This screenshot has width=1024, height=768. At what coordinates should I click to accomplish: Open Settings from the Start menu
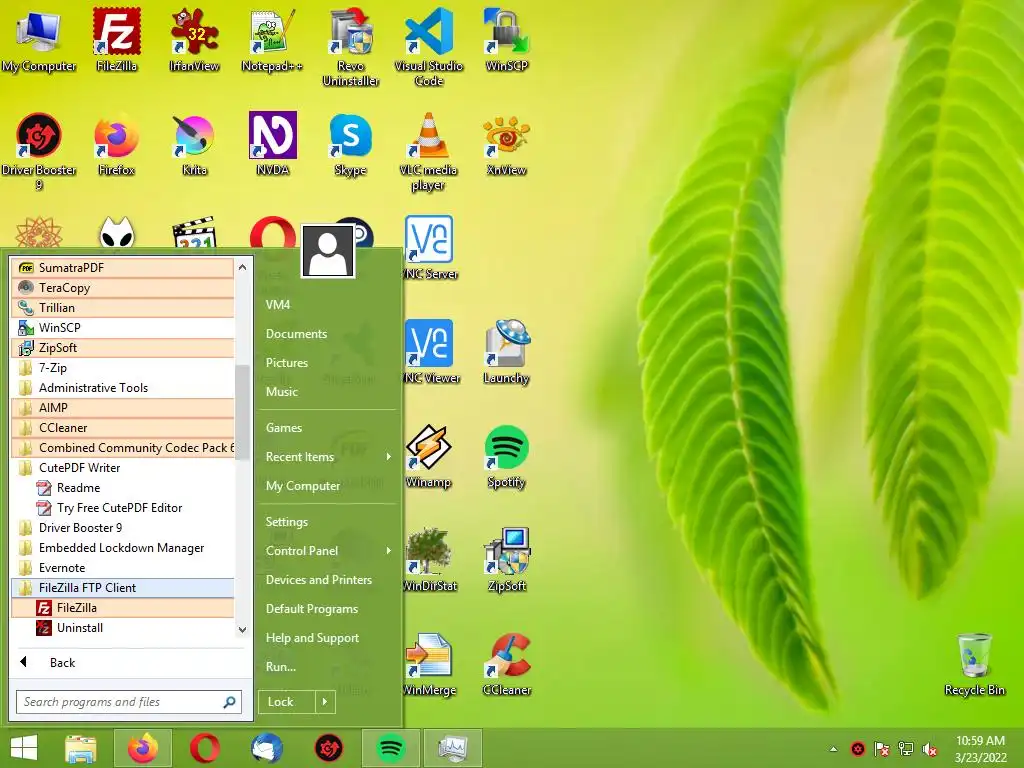pos(287,522)
